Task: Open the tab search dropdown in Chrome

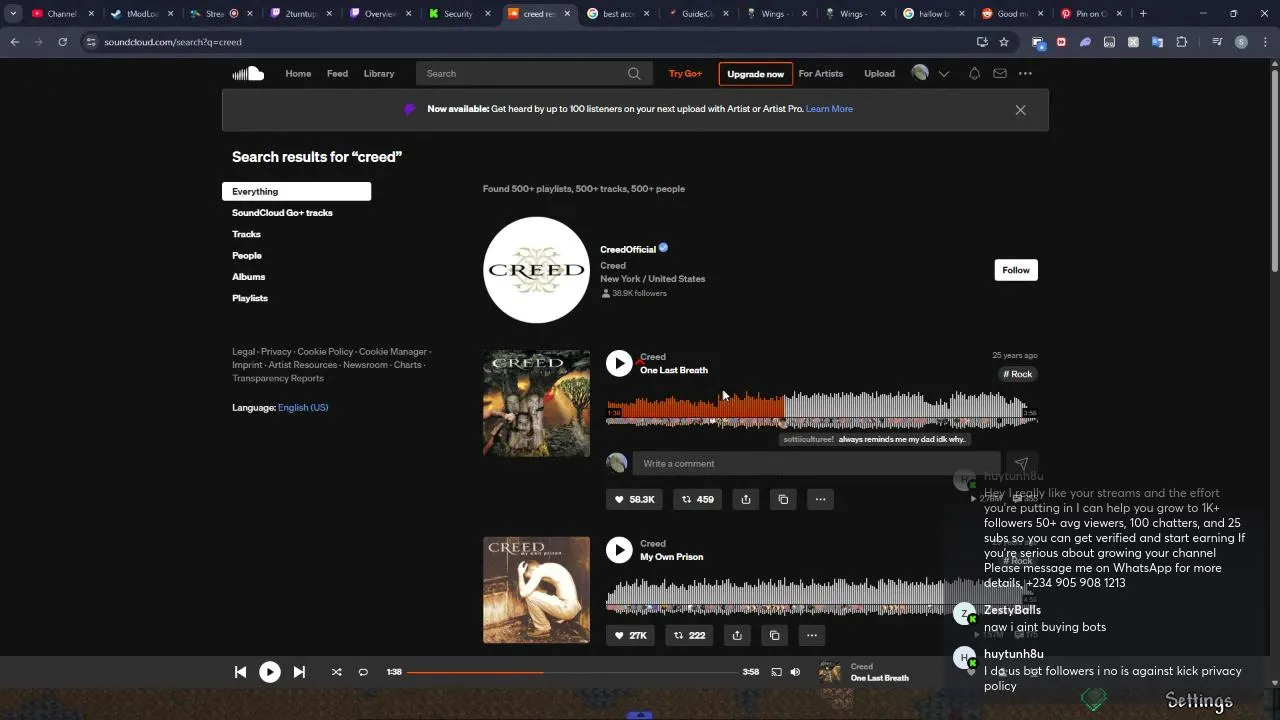Action: coord(13,14)
